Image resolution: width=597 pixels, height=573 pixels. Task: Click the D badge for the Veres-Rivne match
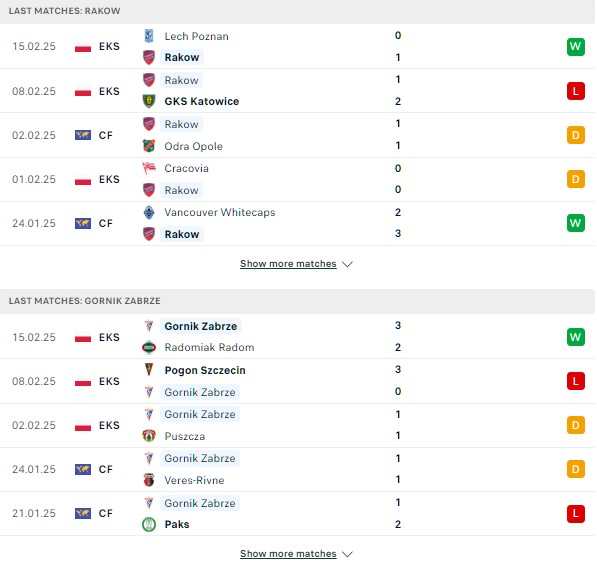pyautogui.click(x=575, y=469)
